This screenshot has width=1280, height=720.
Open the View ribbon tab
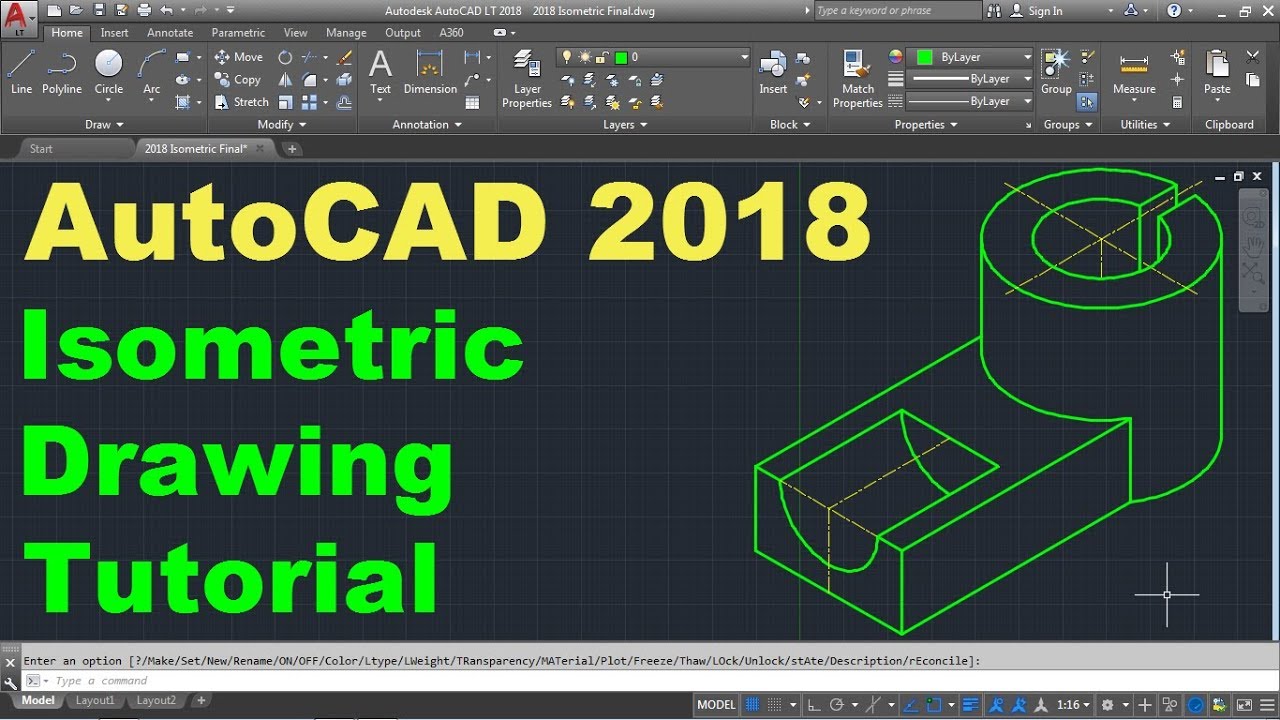tap(295, 33)
